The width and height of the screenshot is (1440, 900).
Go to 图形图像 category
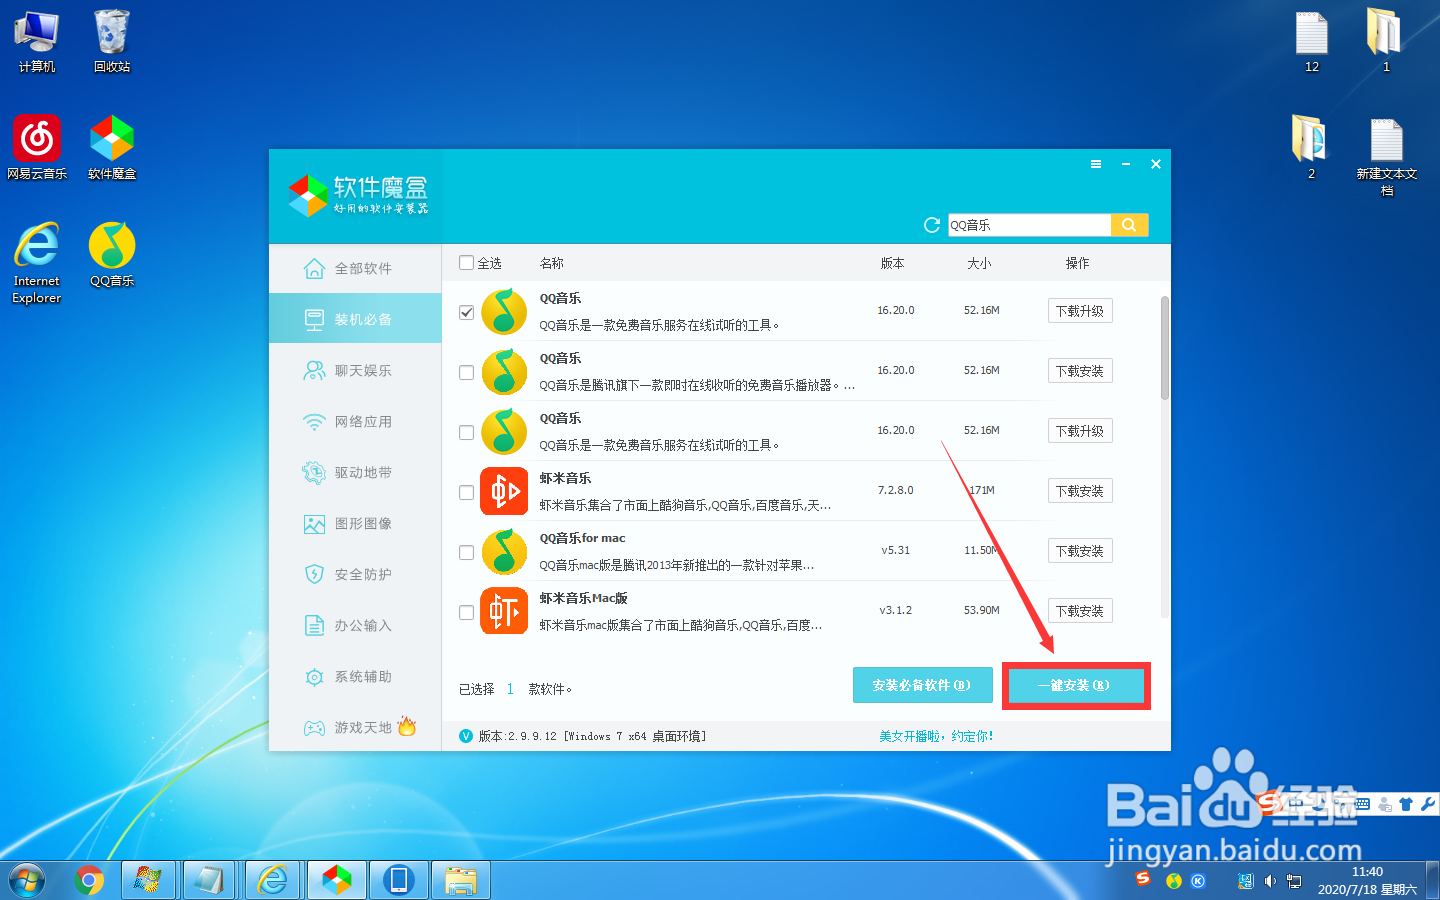point(355,523)
